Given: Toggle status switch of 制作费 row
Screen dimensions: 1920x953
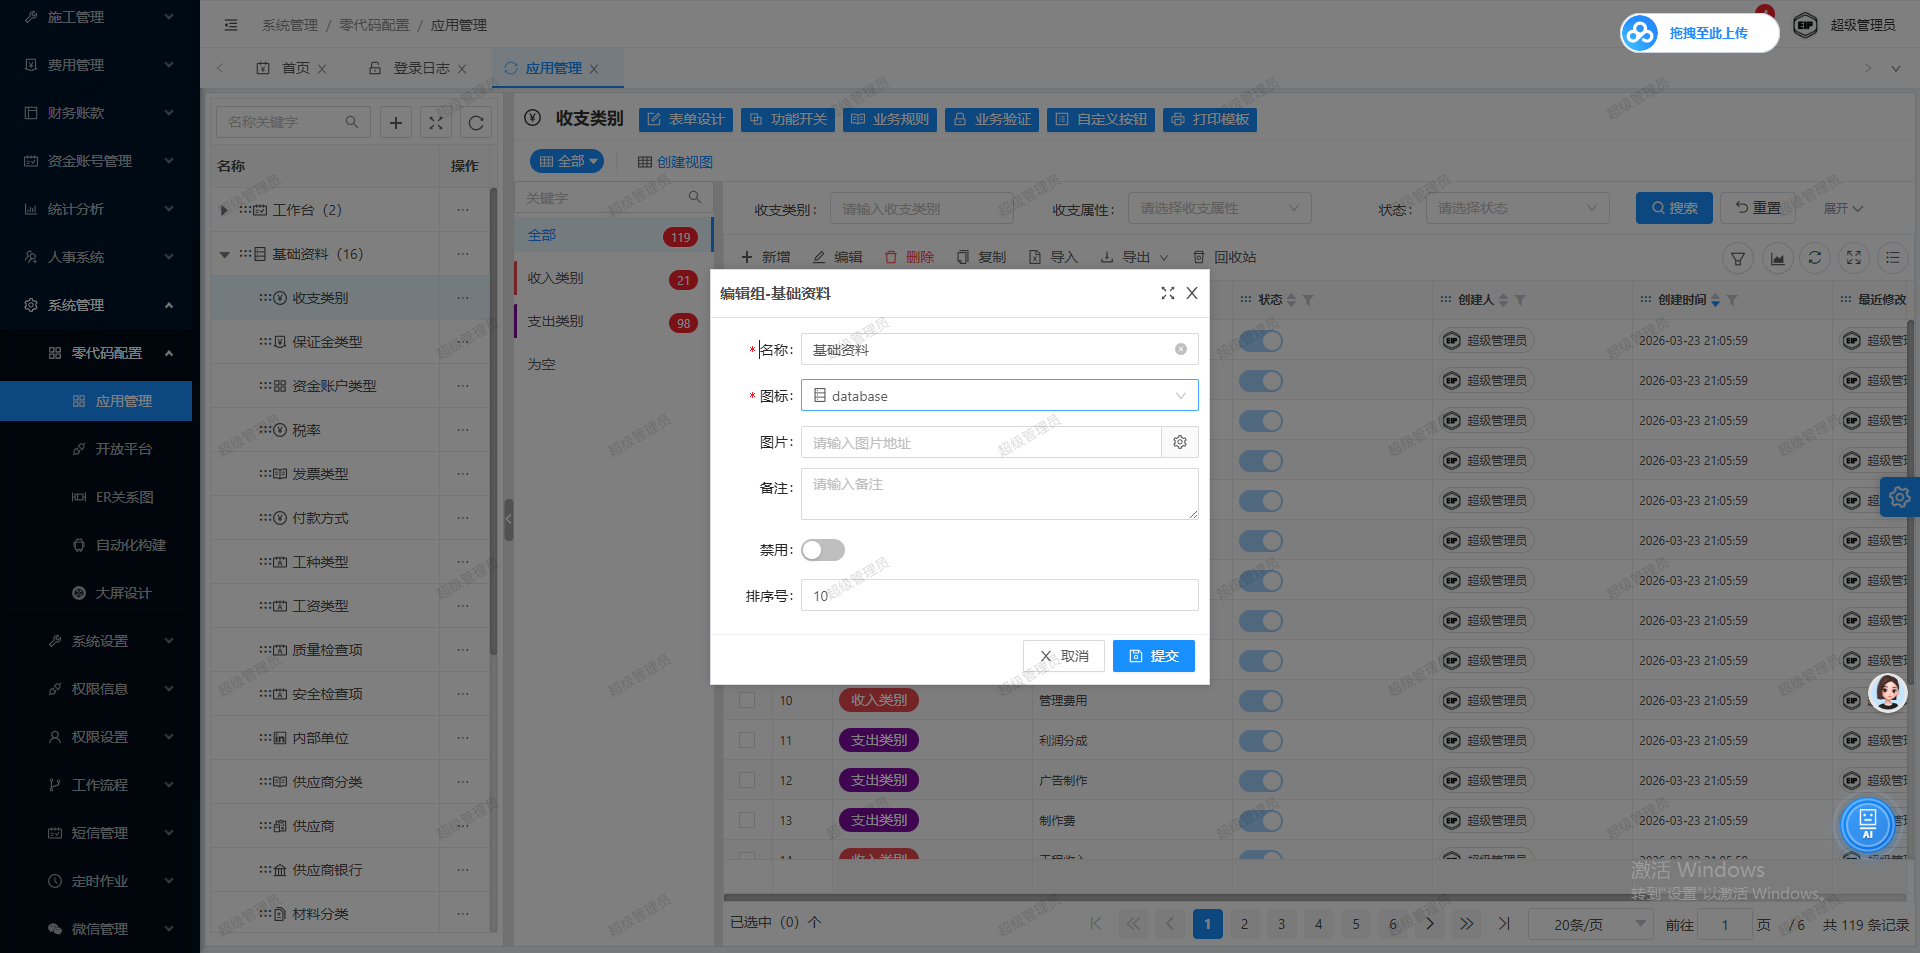Looking at the screenshot, I should (1261, 820).
